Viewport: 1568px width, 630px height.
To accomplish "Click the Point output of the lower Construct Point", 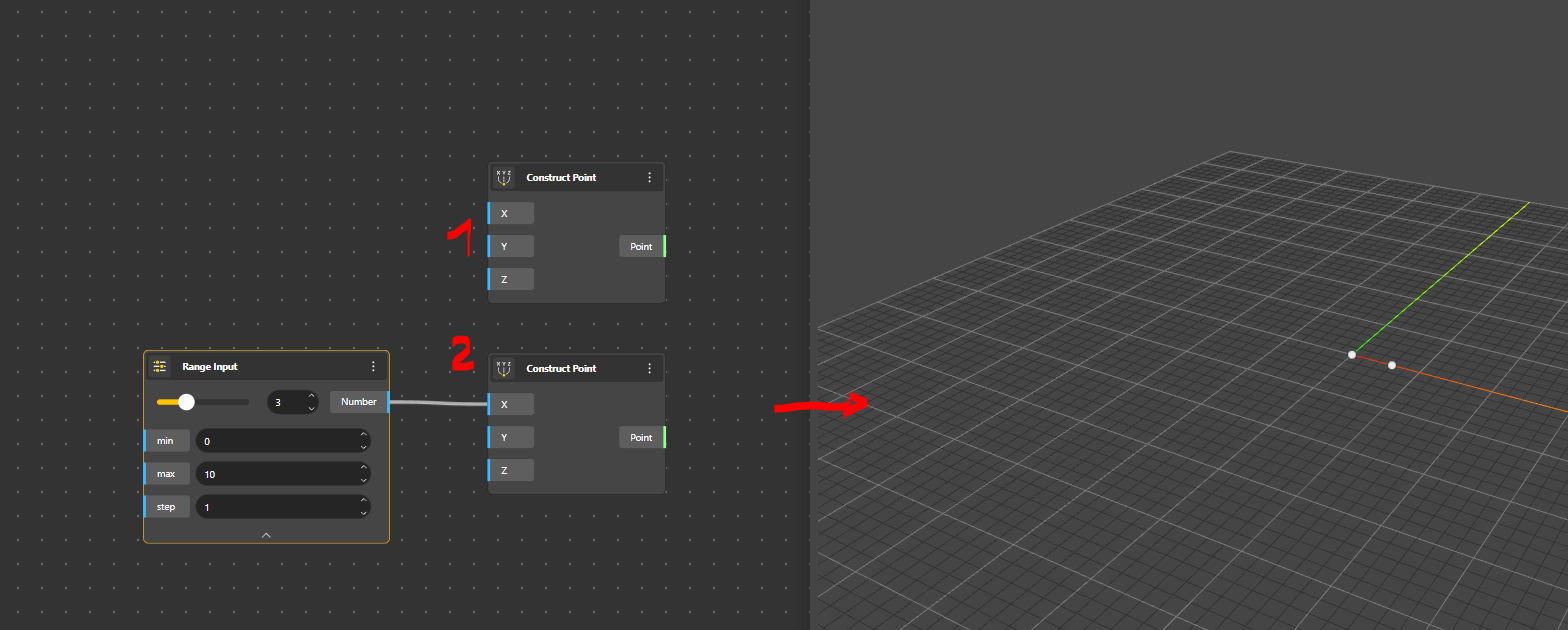I will [642, 437].
